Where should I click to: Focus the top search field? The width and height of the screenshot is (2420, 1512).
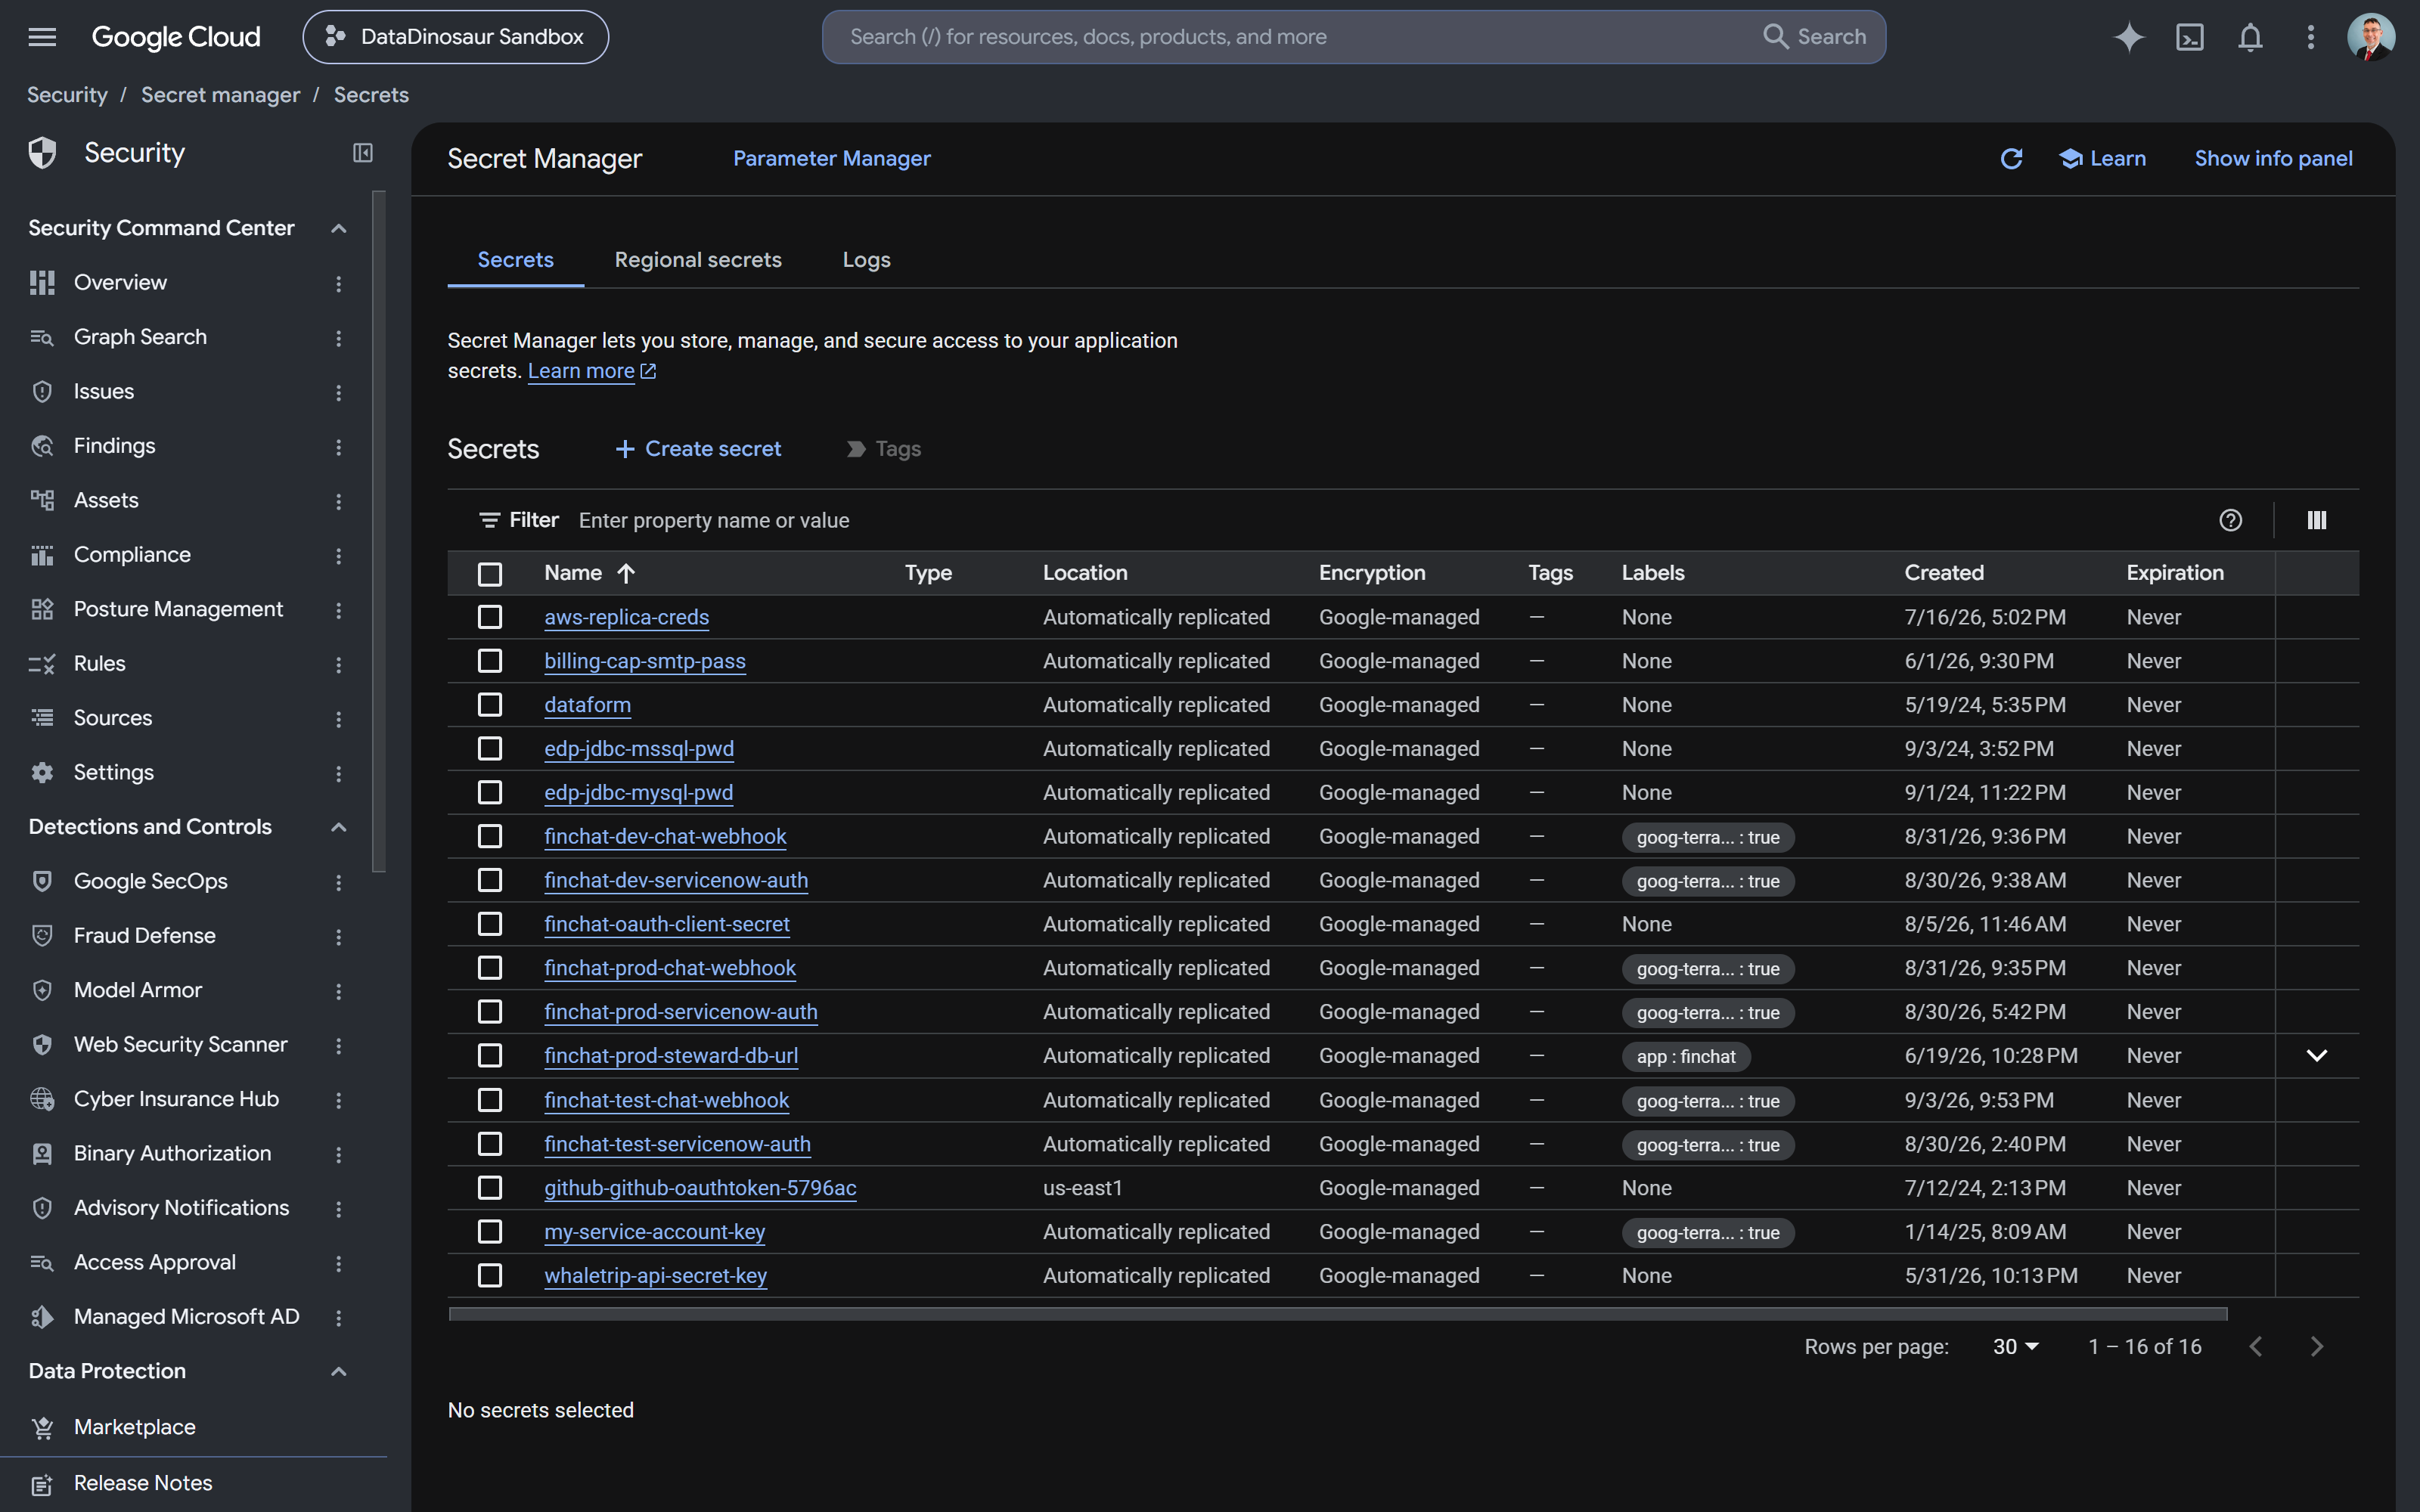click(1354, 37)
